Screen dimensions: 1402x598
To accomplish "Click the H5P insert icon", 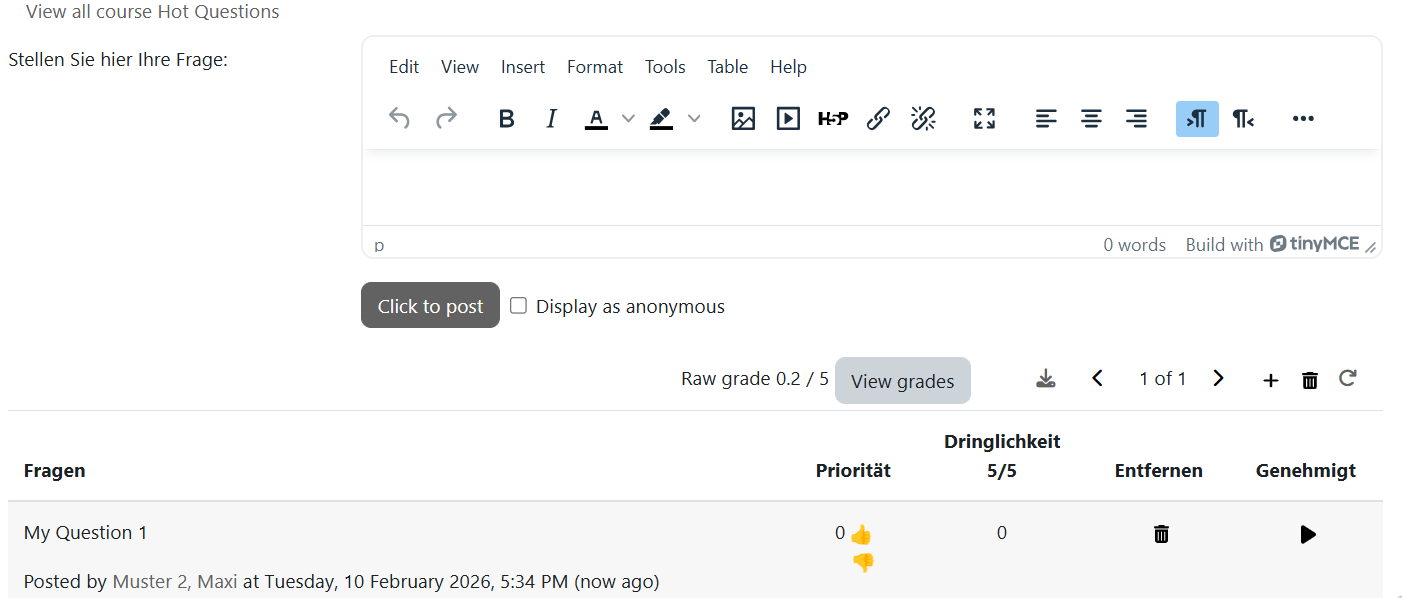I will (832, 119).
